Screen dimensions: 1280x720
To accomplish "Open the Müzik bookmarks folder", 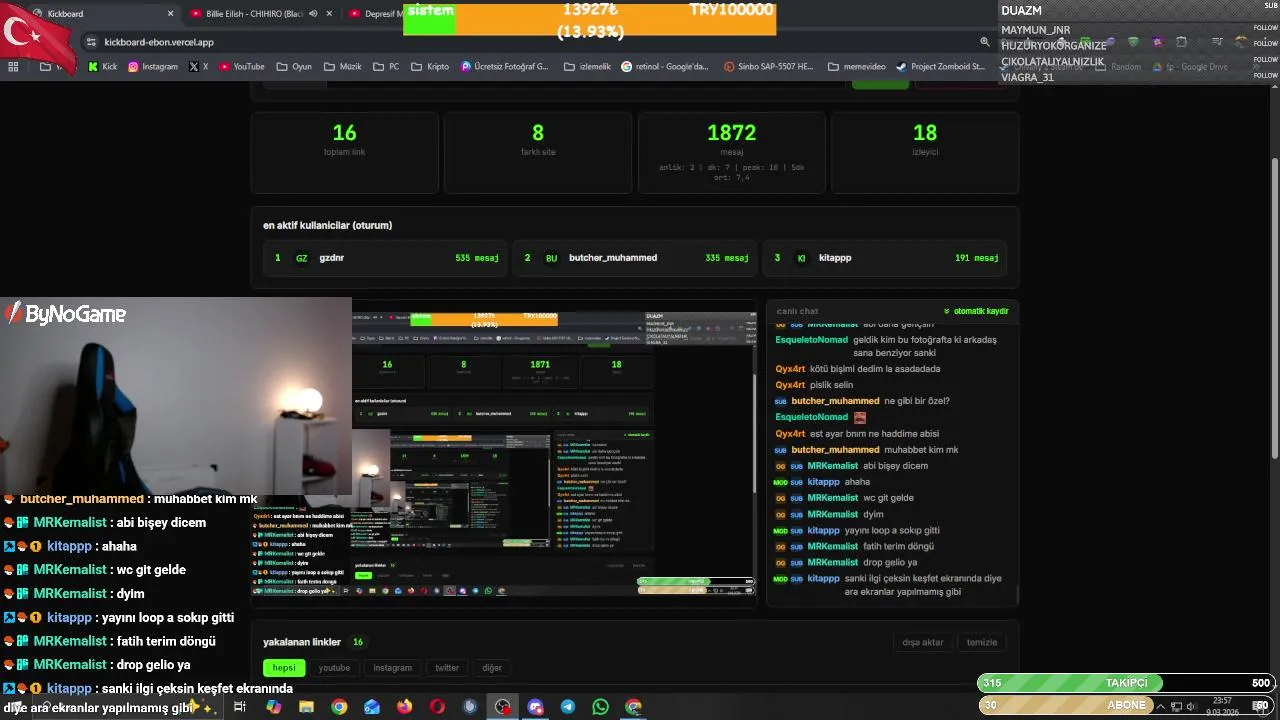I will tap(342, 67).
